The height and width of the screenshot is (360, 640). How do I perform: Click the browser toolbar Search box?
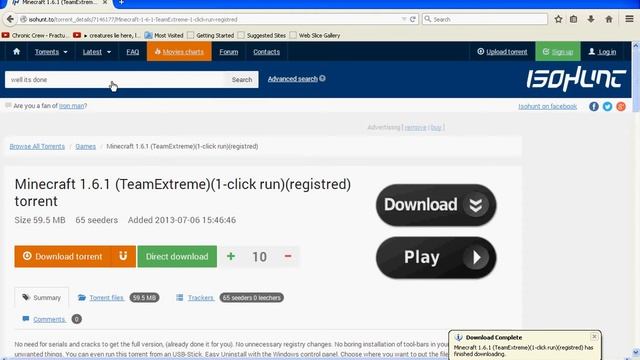(x=484, y=19)
